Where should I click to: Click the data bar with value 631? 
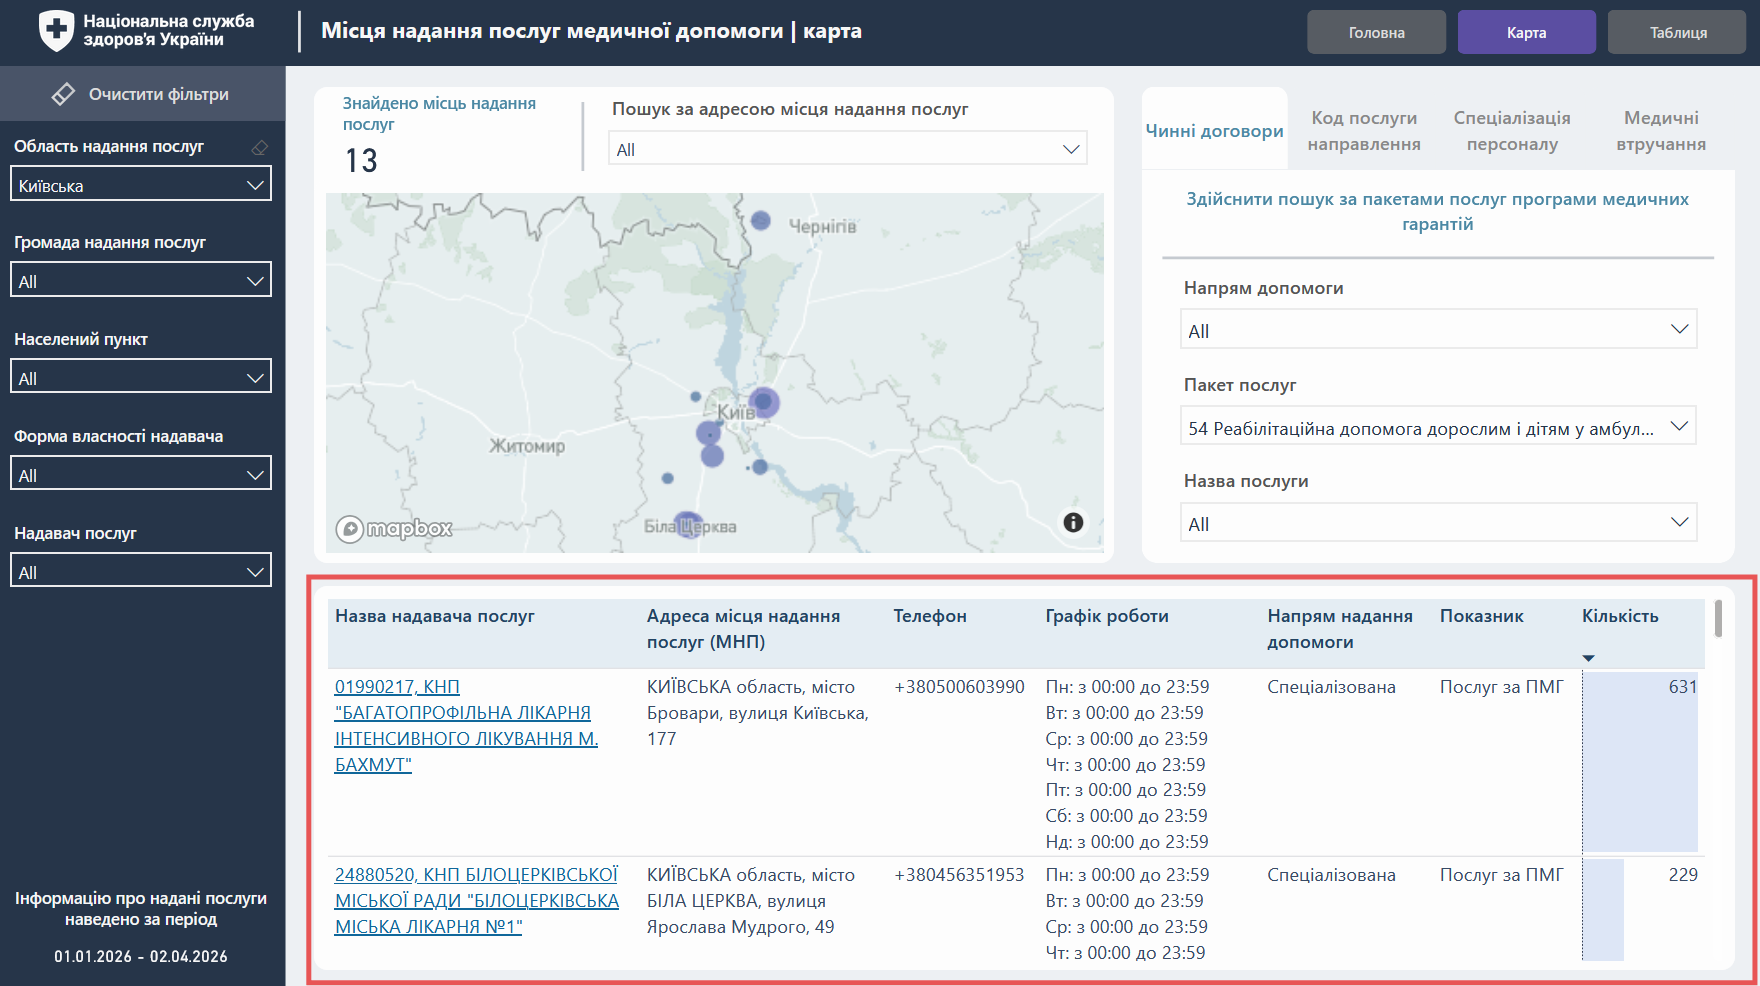1640,762
